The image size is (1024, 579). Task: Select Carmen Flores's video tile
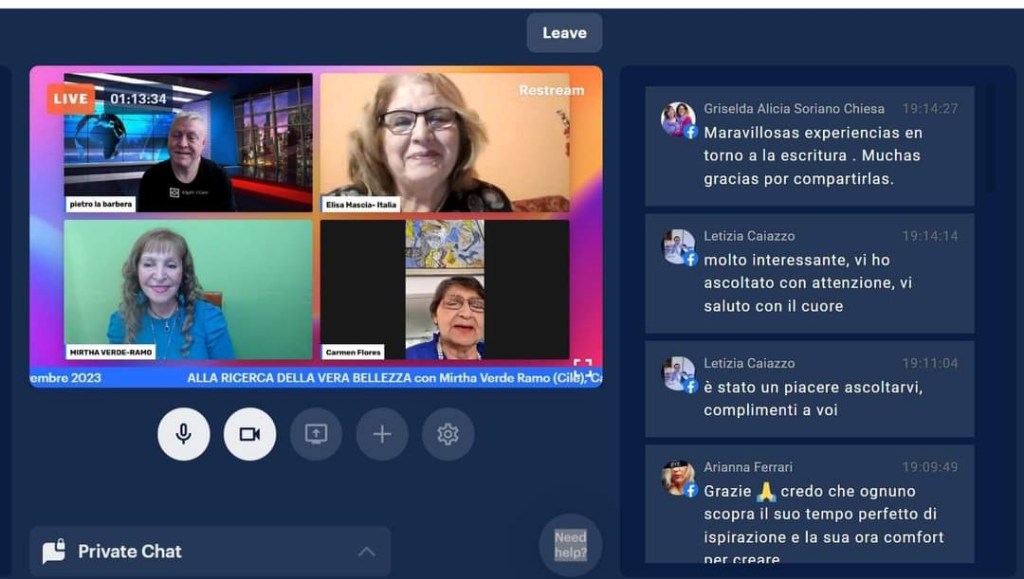(444, 289)
